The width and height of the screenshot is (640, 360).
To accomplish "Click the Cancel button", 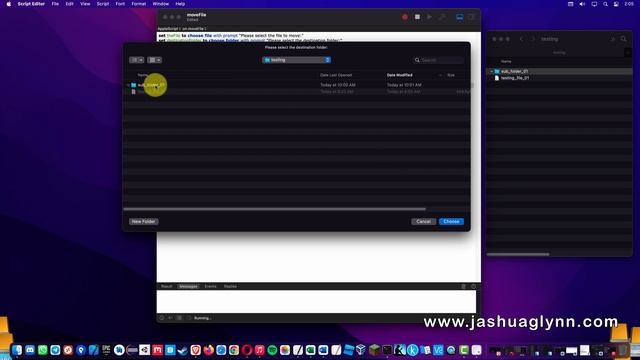I will click(x=423, y=221).
